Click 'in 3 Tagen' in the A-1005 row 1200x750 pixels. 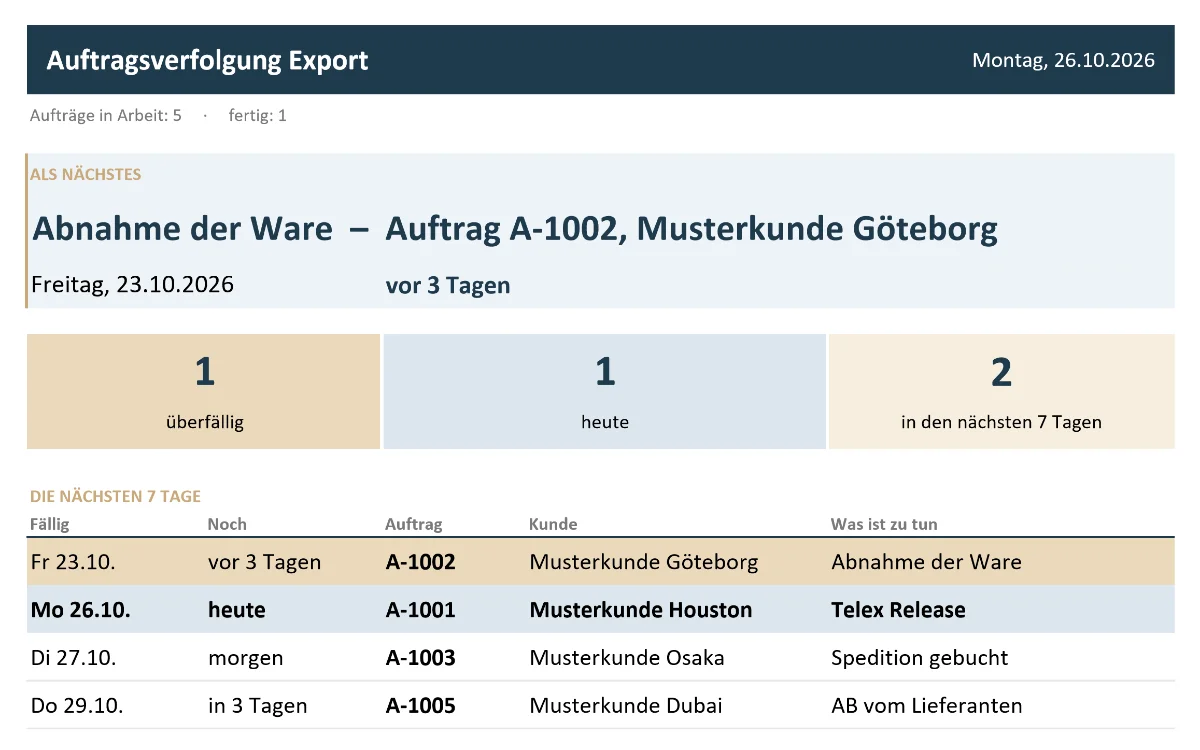(x=257, y=706)
